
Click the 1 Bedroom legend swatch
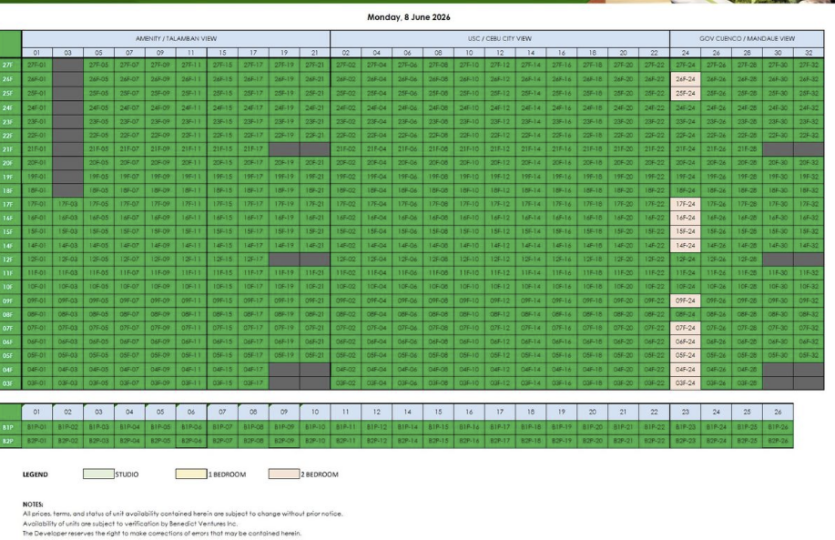click(191, 473)
